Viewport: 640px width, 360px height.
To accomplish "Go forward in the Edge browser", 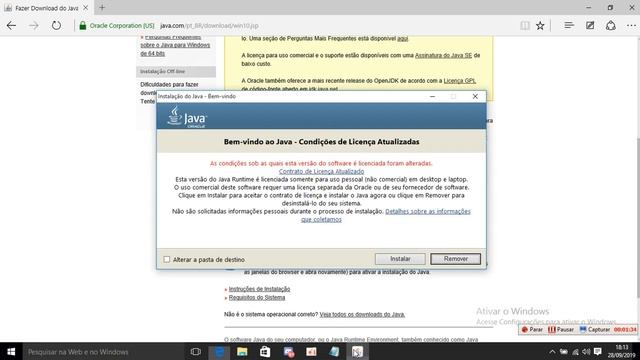I will 33,26.
